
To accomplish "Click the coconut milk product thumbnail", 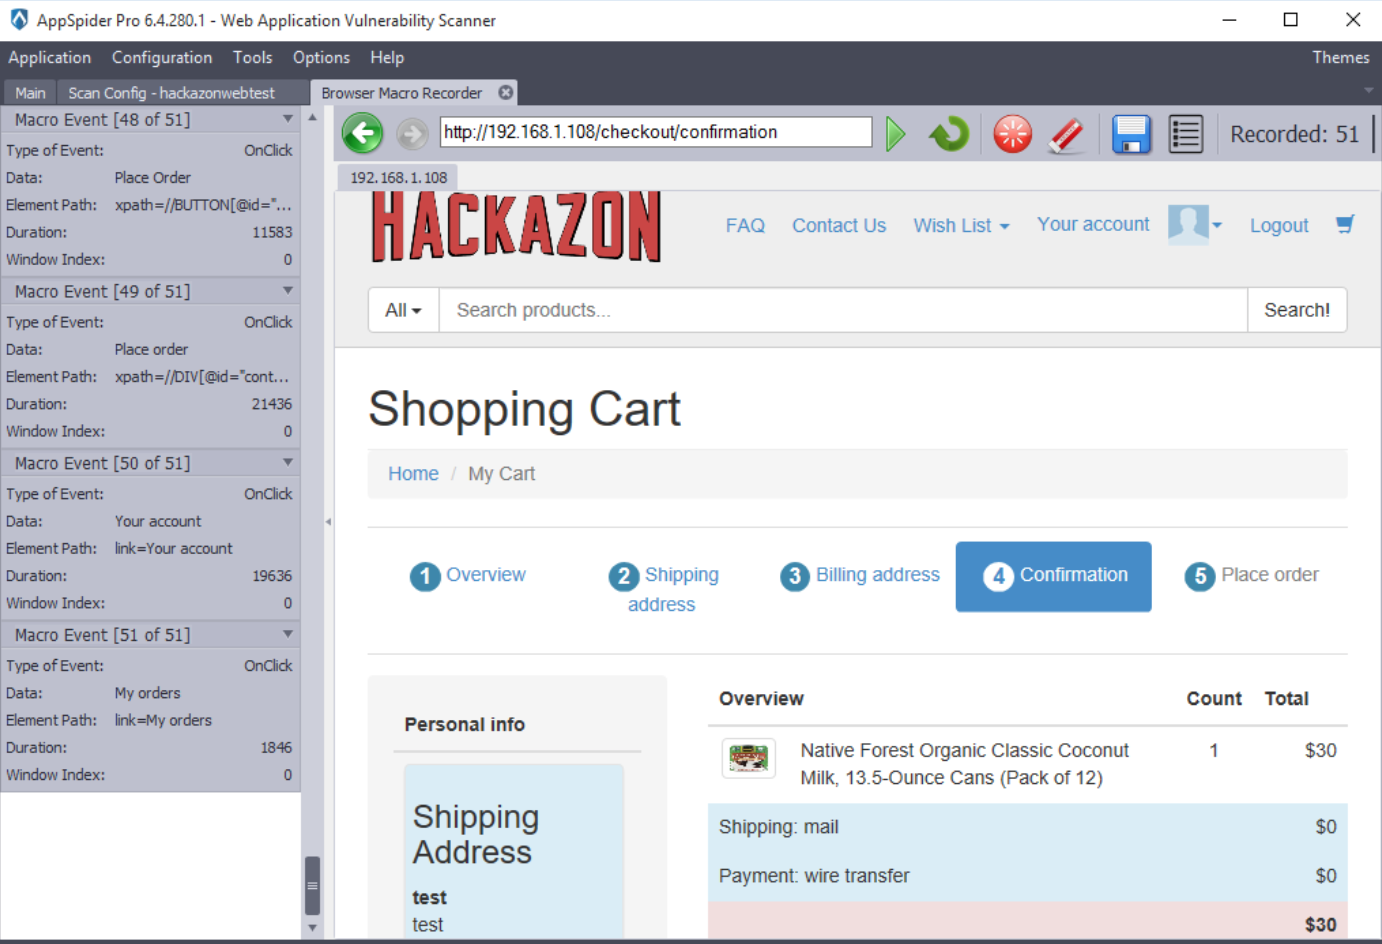I will coord(748,758).
